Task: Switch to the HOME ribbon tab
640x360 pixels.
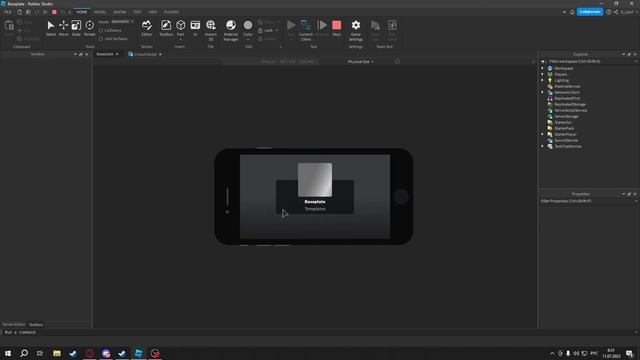Action: tap(82, 12)
